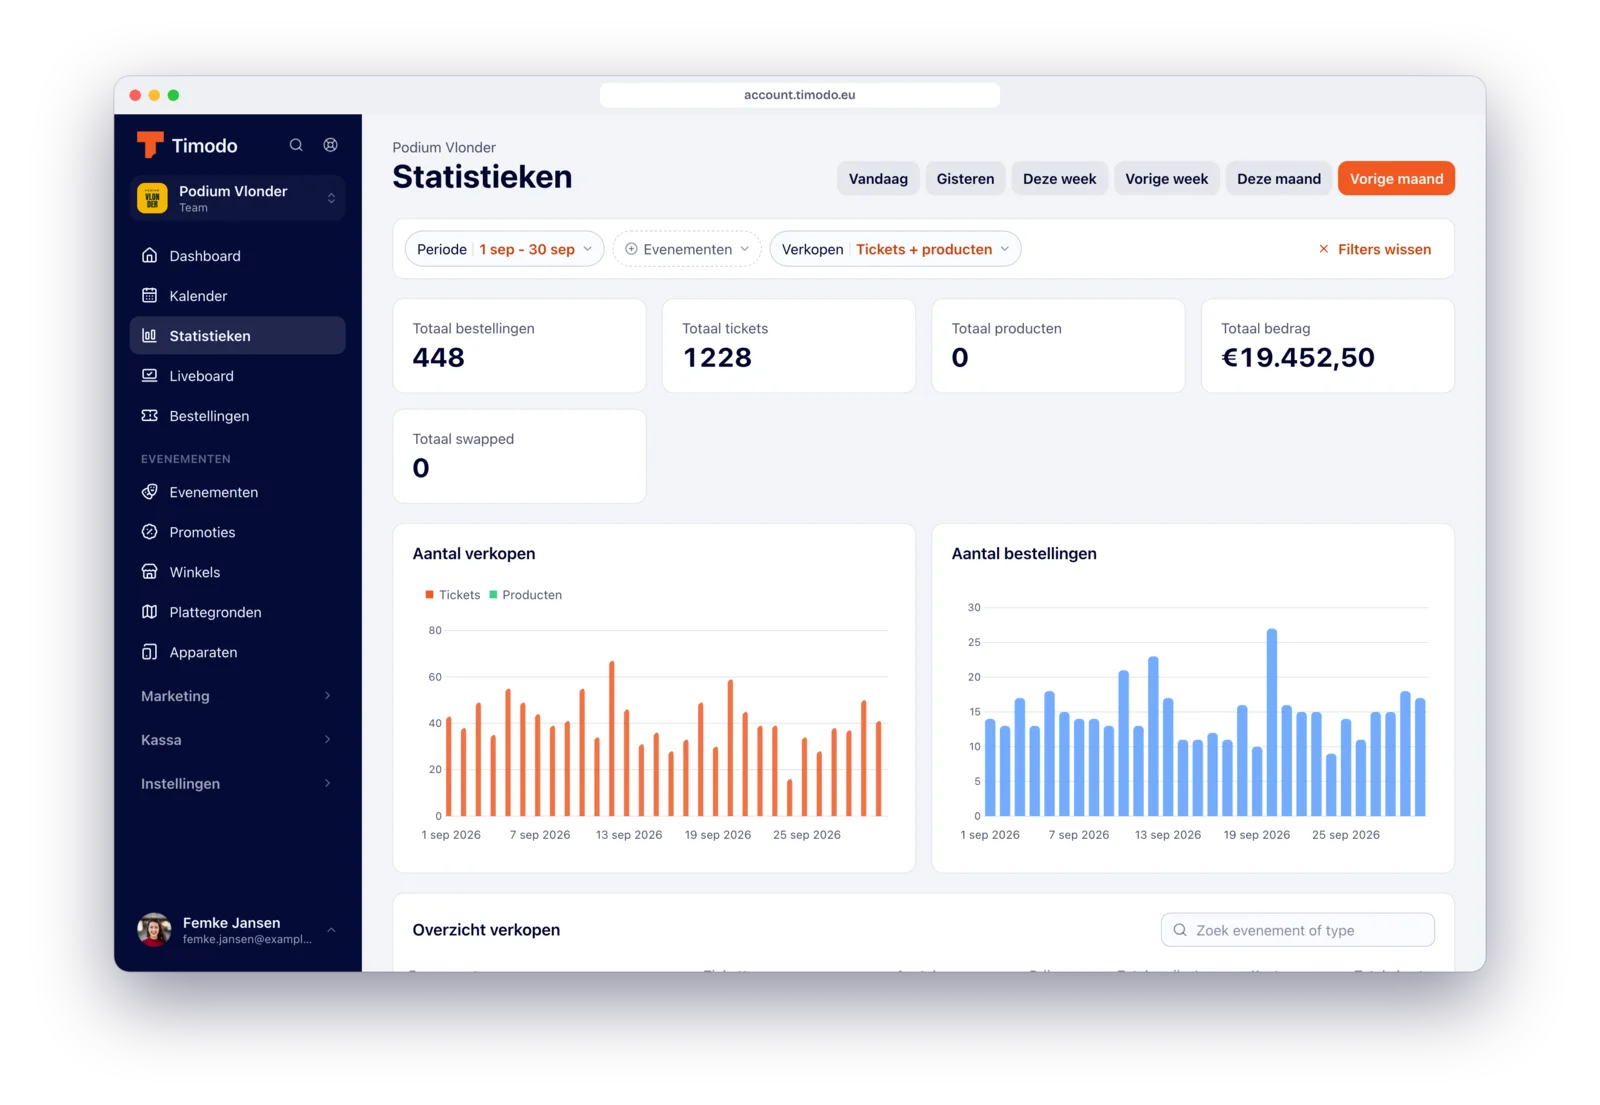
Task: Click the Statistieken chart icon
Action: pyautogui.click(x=150, y=336)
